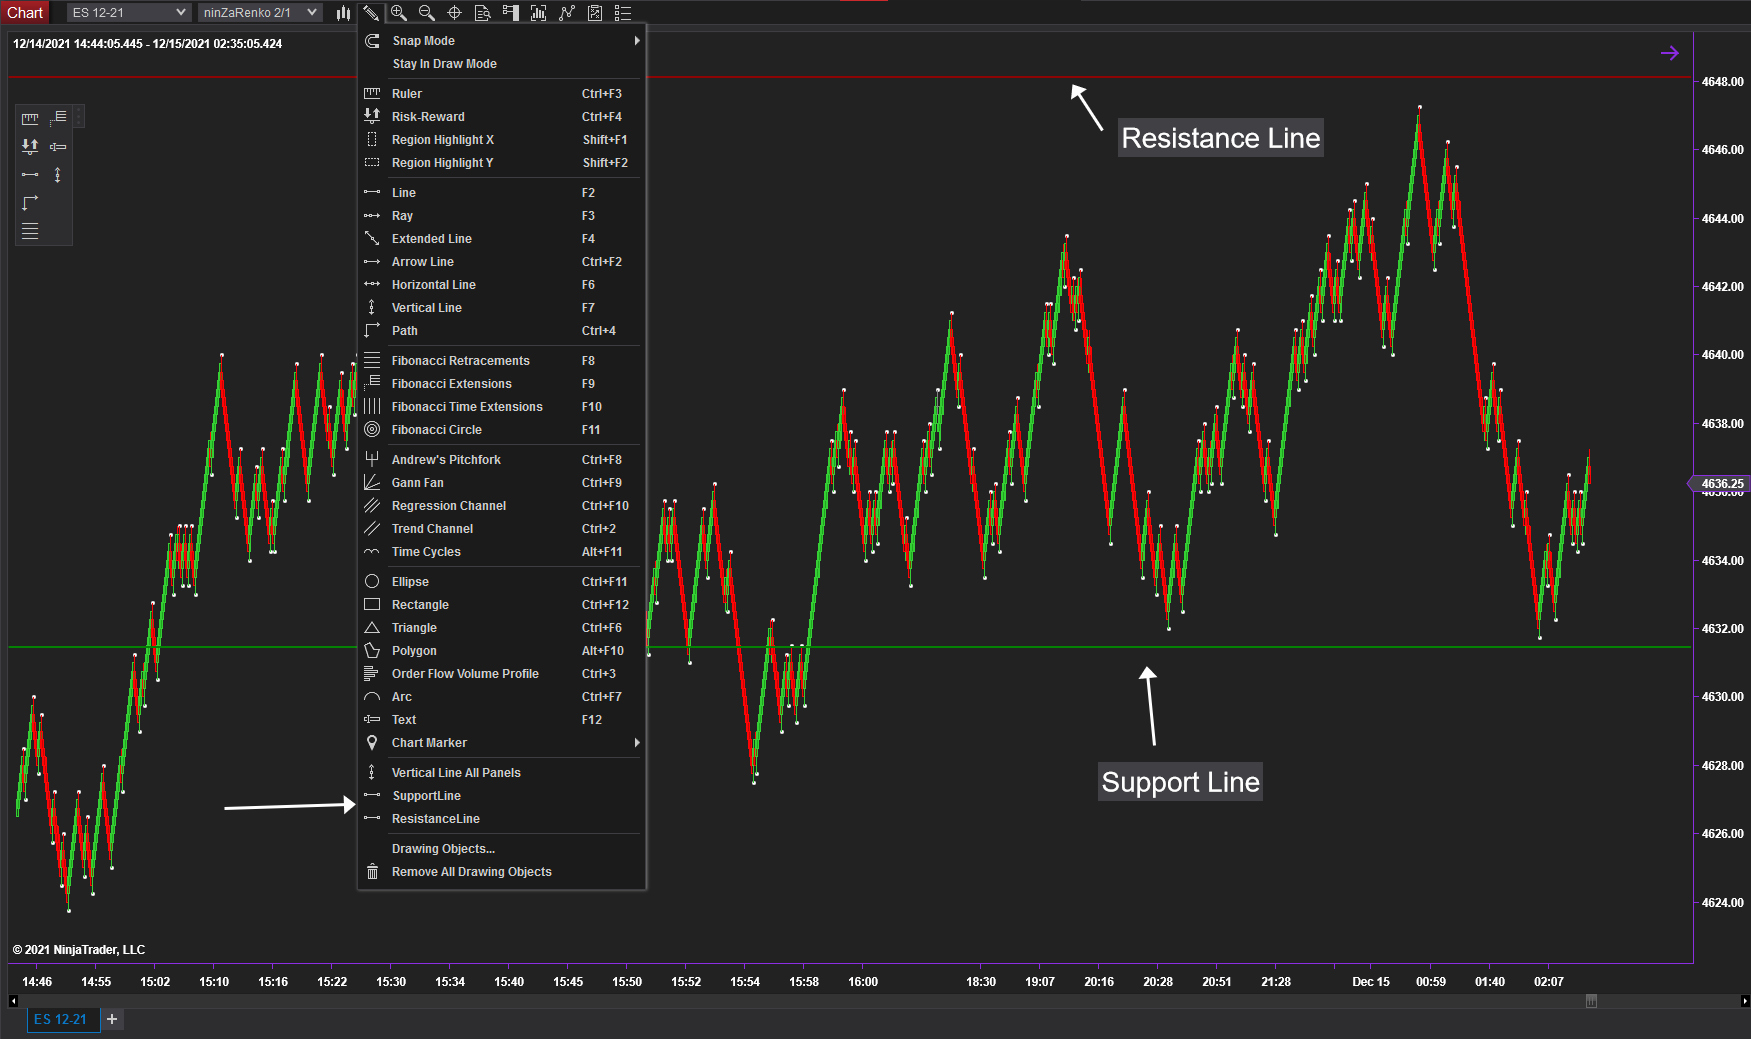Choose Ruler from the drawing menu
Screen dimensions: 1751x1039
pyautogui.click(x=502, y=94)
